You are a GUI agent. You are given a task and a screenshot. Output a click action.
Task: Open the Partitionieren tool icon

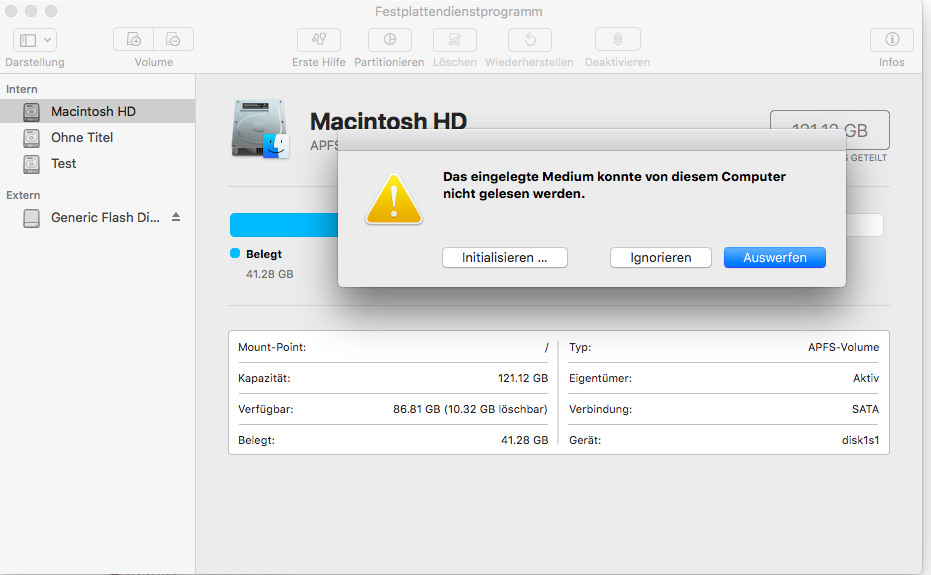click(x=390, y=39)
